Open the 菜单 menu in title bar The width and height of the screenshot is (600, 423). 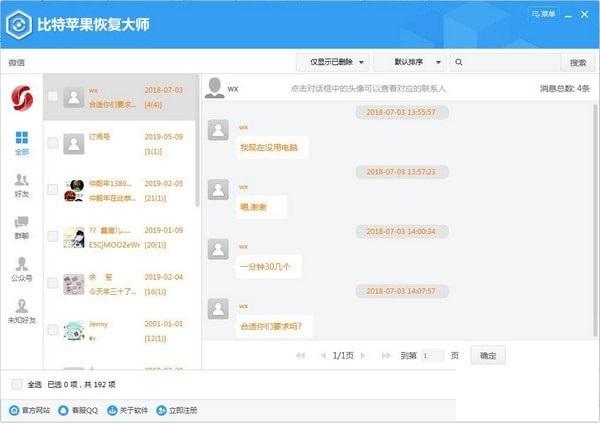point(543,14)
